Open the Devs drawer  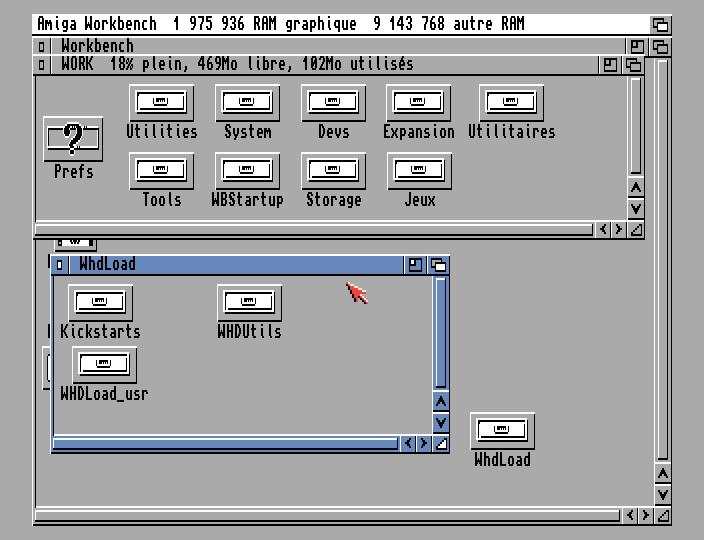point(333,103)
